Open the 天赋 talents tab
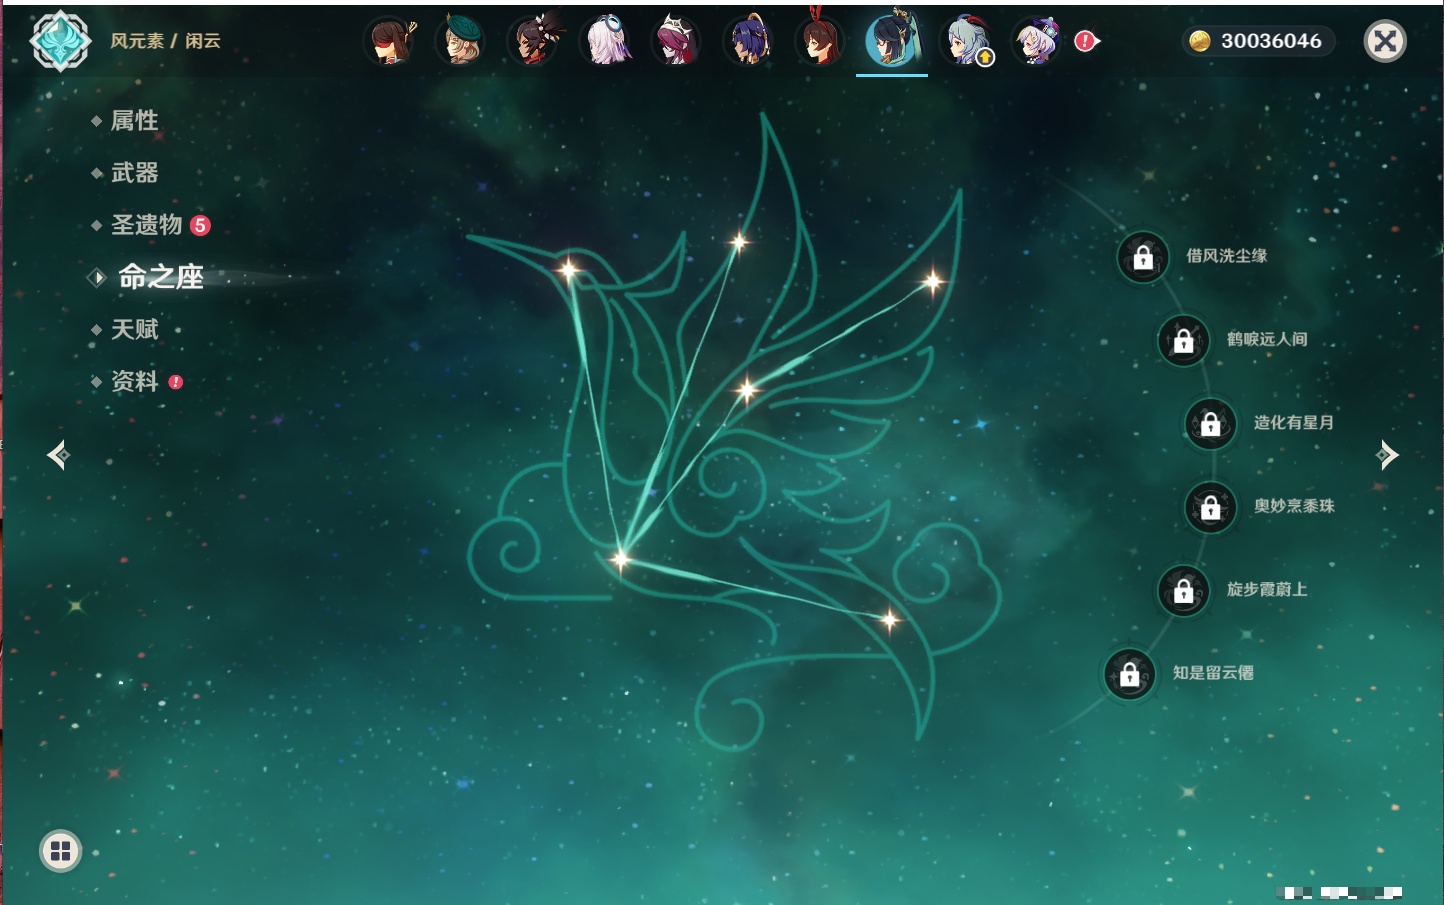This screenshot has width=1444, height=905. 134,329
